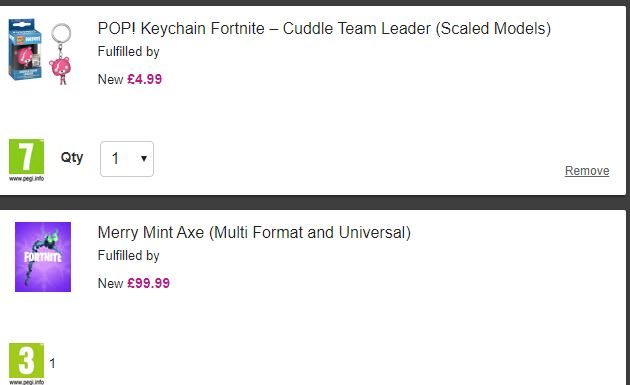Click Fulfilled by under Merry Mint Axe
The width and height of the screenshot is (630, 385).
click(129, 256)
